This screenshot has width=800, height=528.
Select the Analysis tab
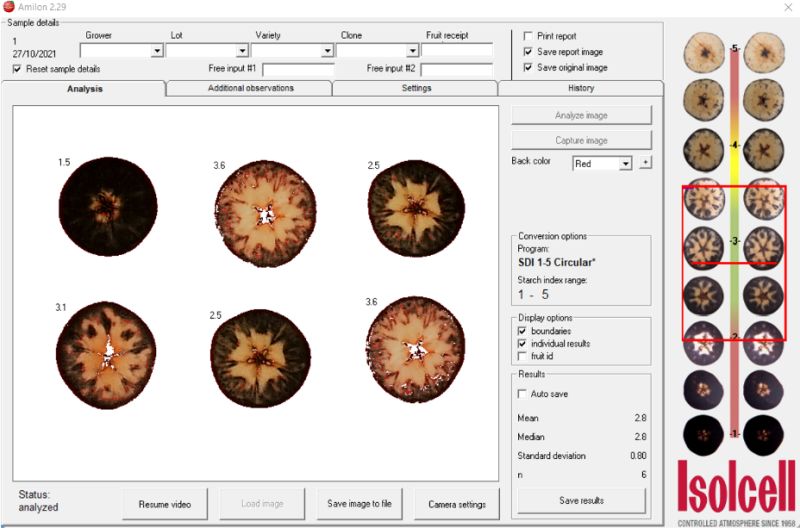84,89
